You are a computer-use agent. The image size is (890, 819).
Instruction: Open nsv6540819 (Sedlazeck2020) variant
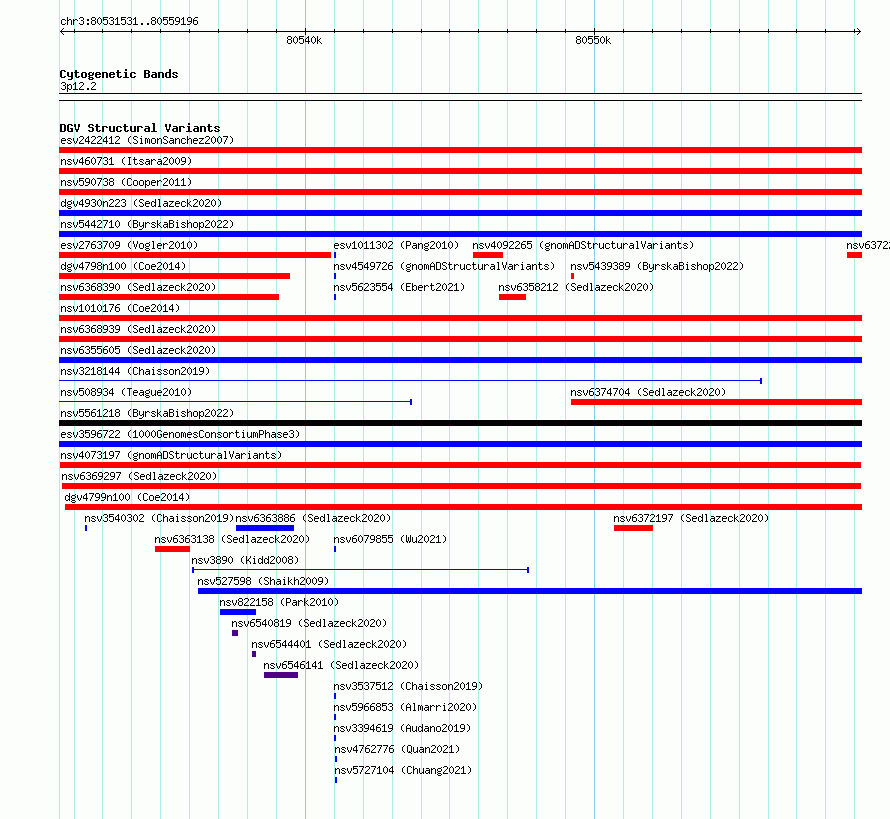(309, 623)
